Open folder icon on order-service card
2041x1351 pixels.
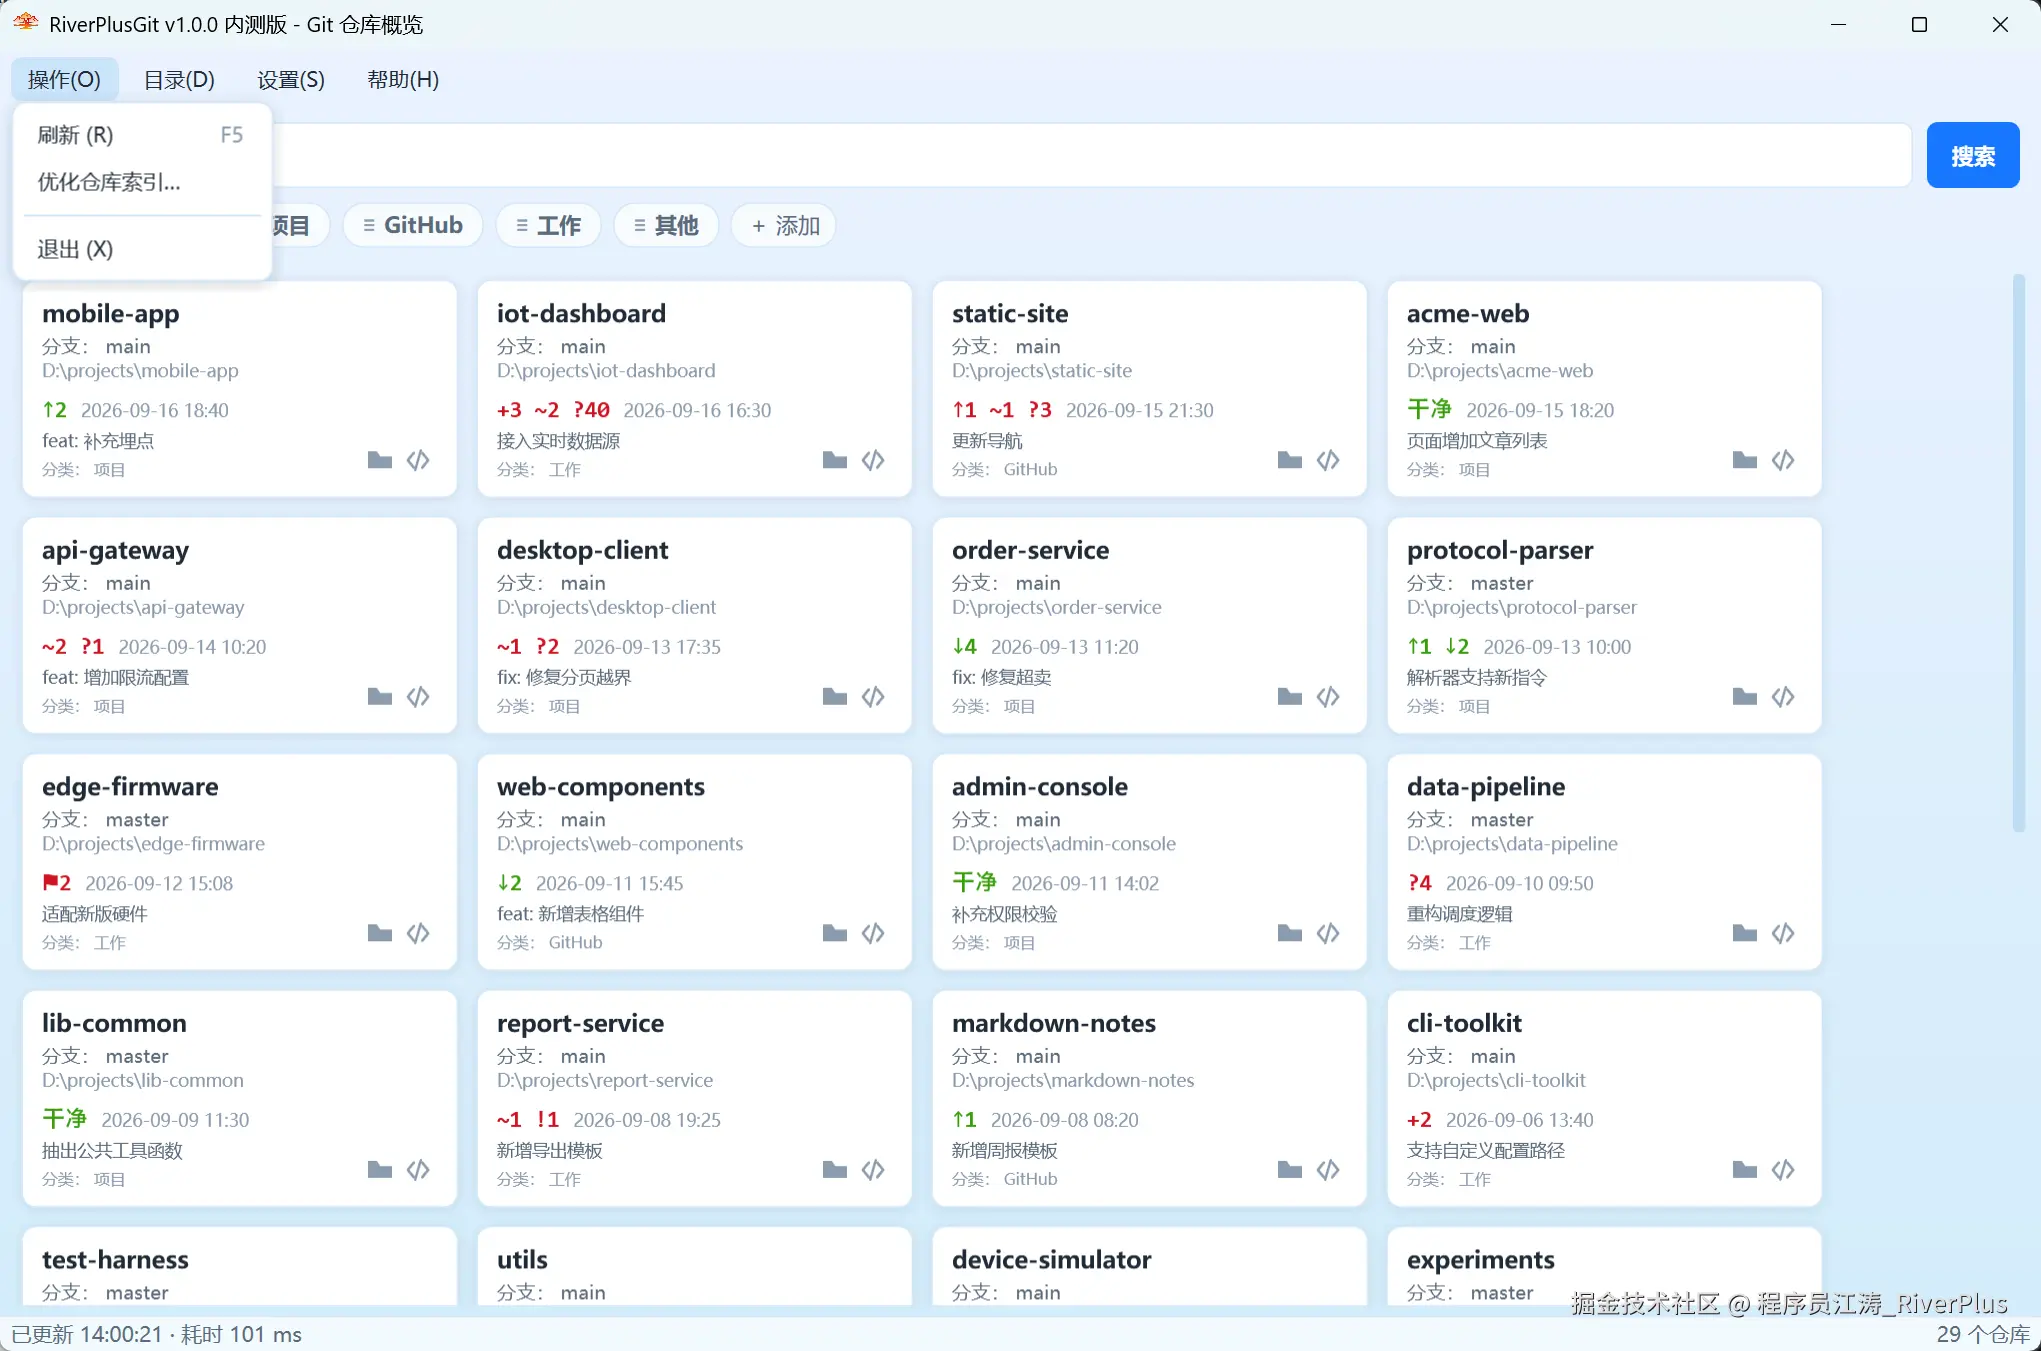click(1290, 696)
